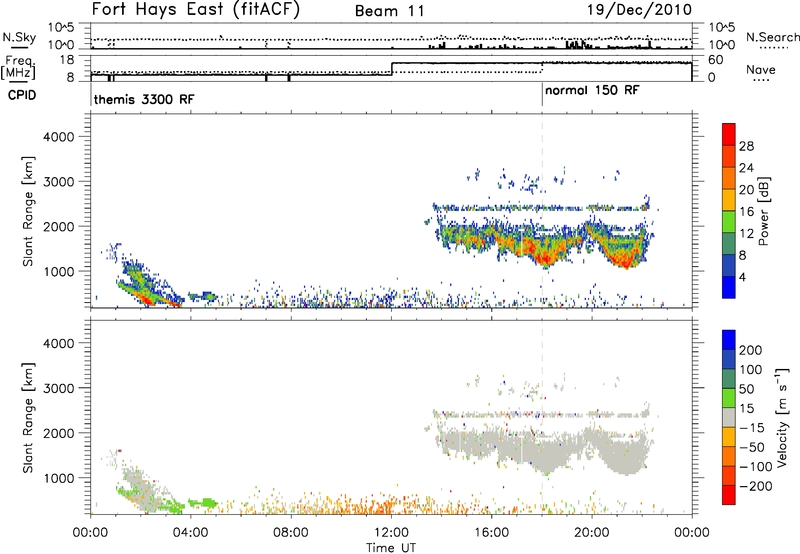Click the '12:00' time axis tick label
The height and width of the screenshot is (554, 800).
coord(391,533)
